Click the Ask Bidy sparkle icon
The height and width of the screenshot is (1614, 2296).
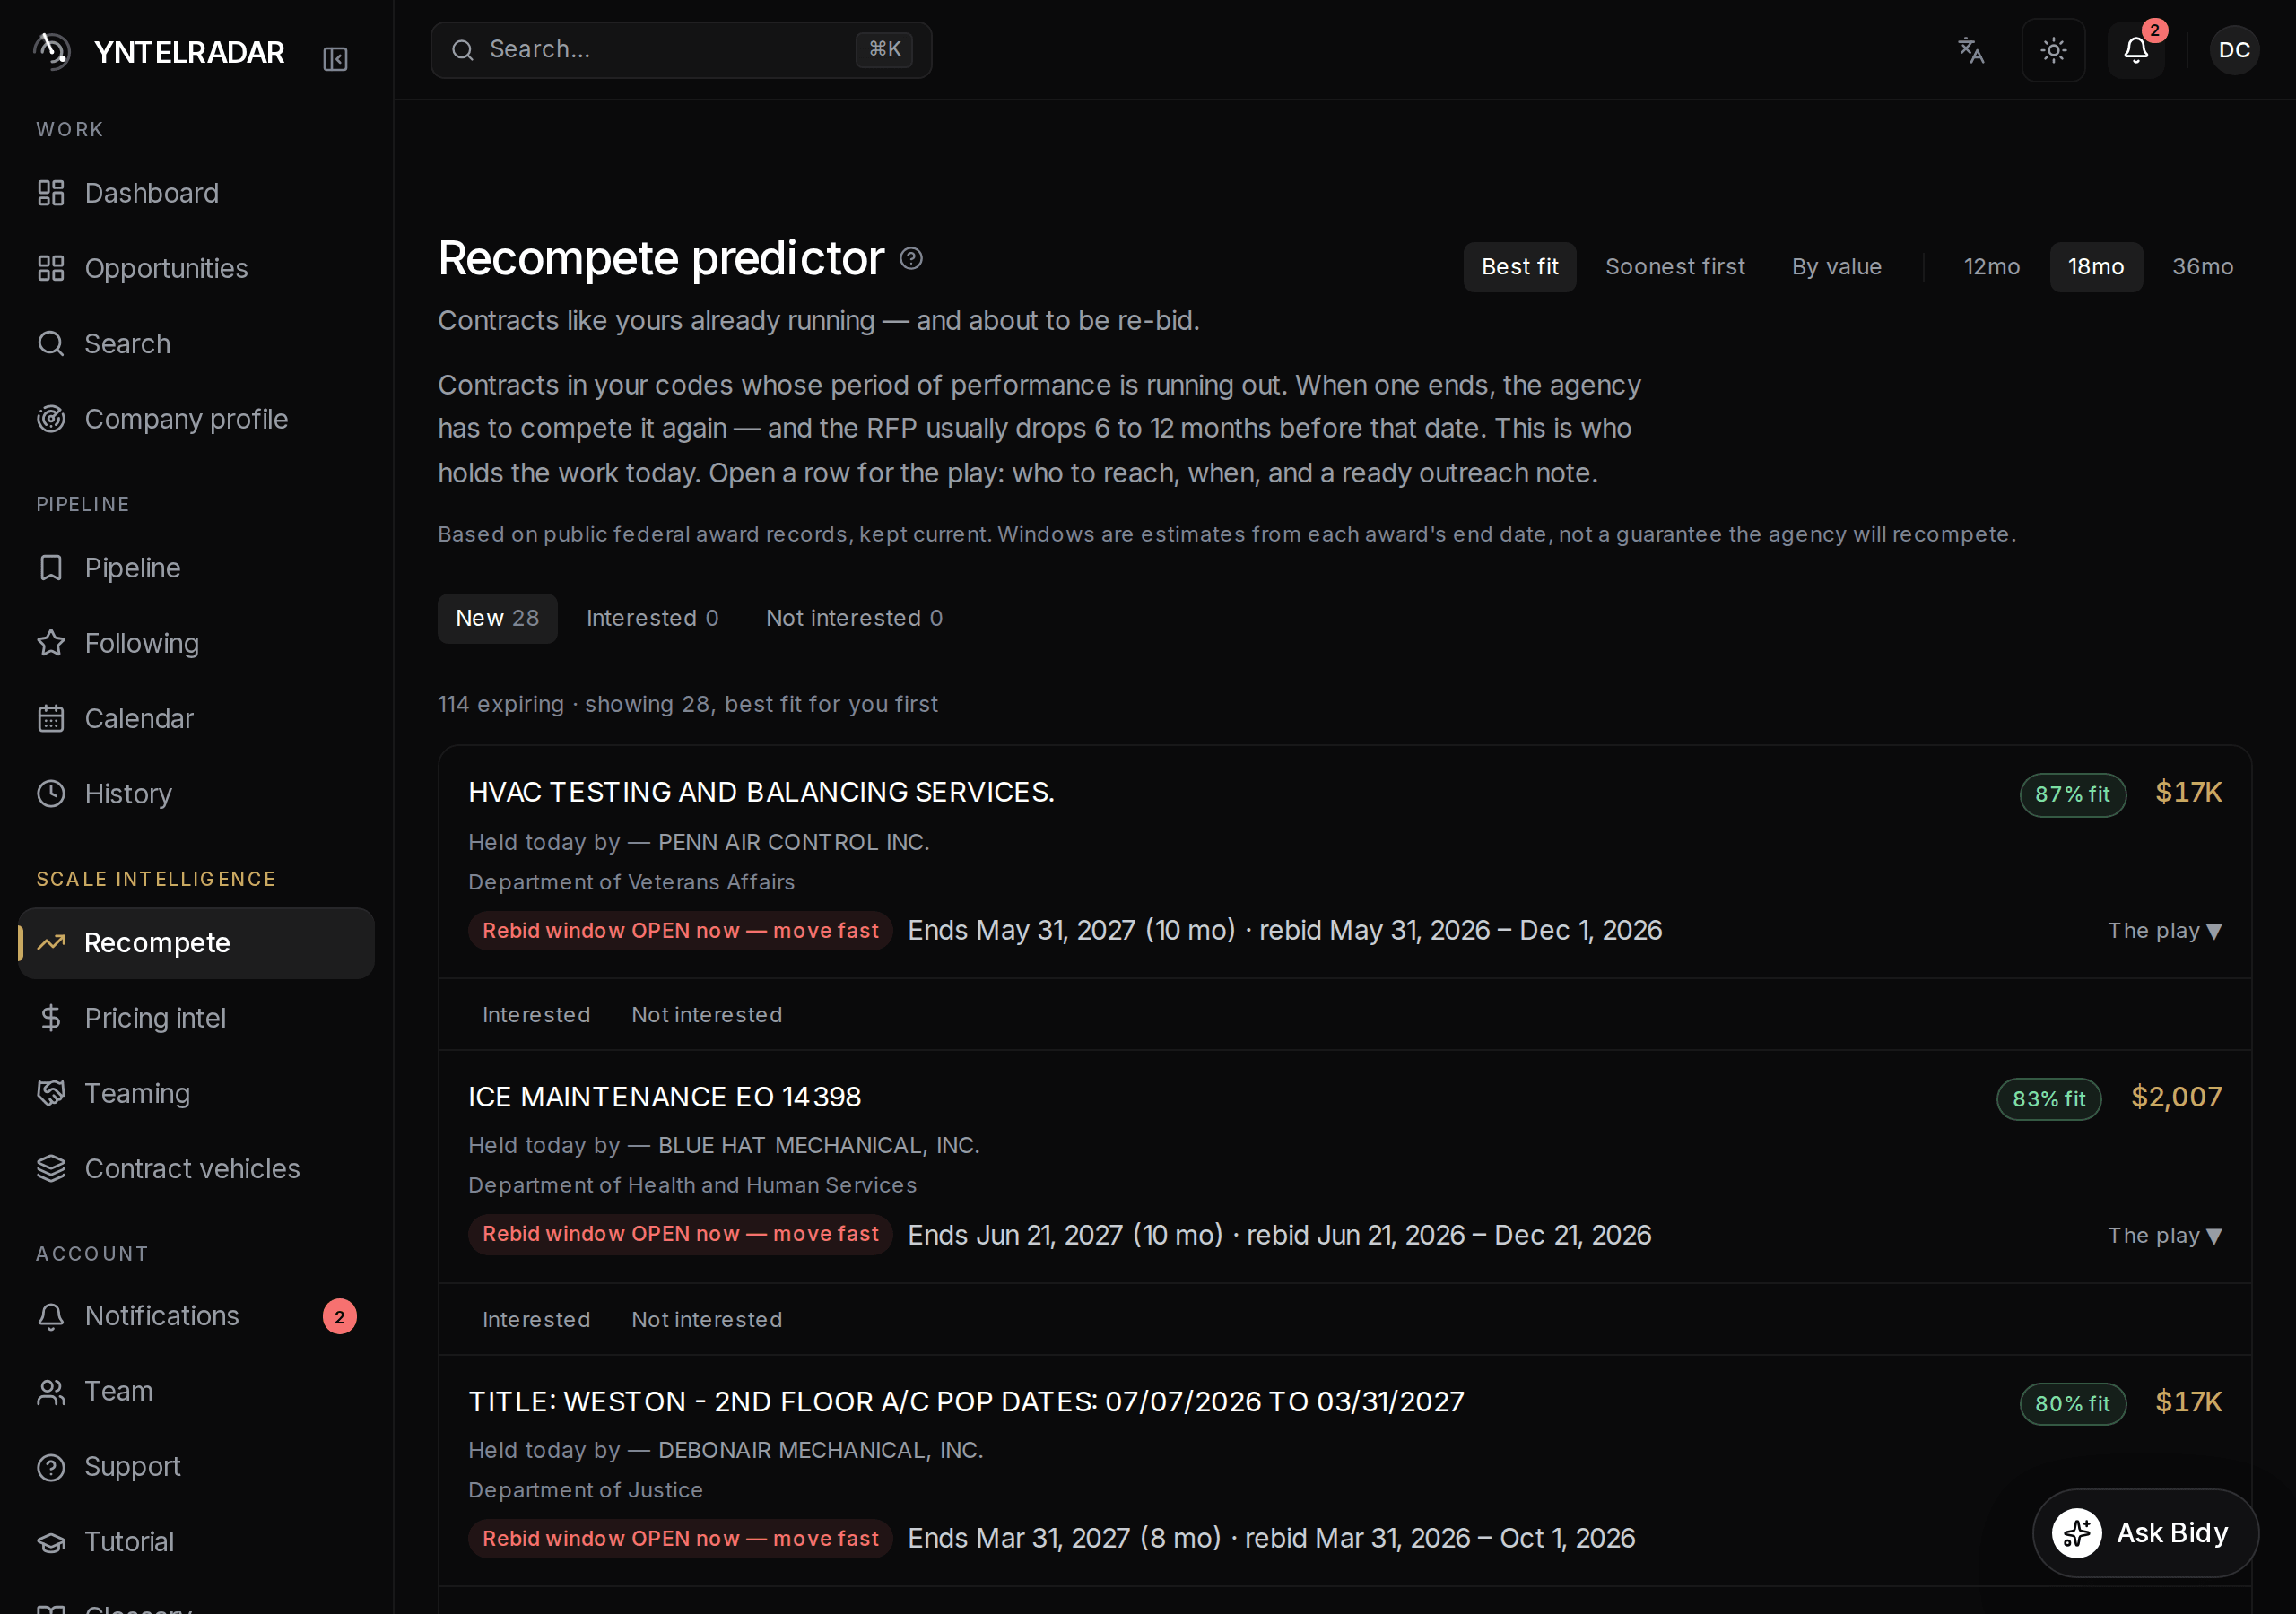point(2077,1533)
